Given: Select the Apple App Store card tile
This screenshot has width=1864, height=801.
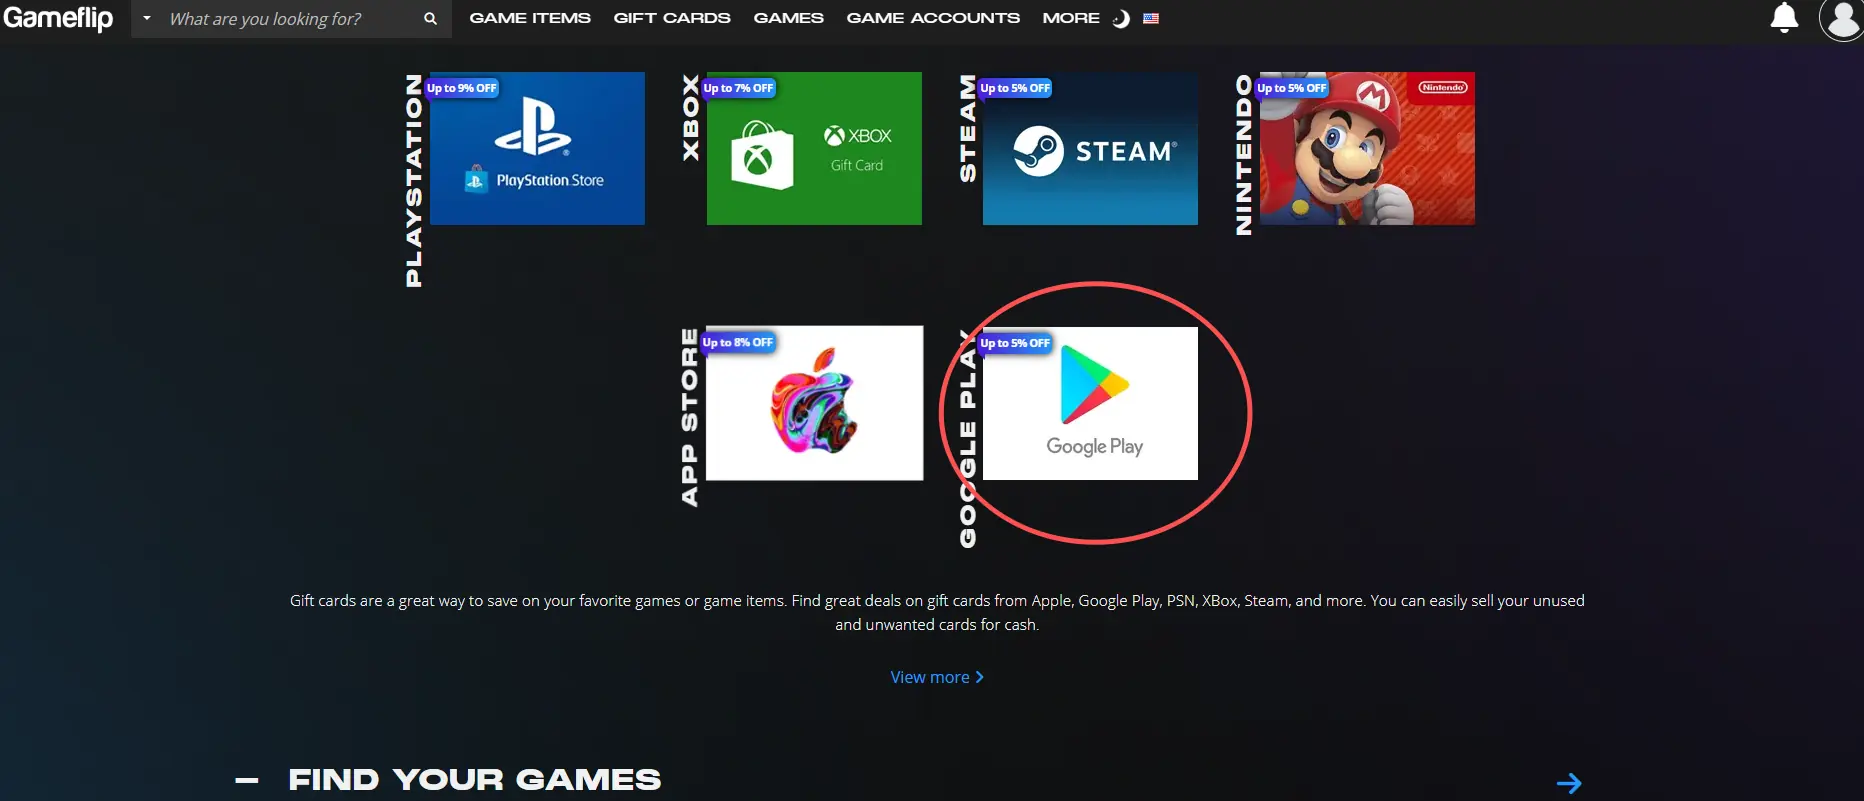Looking at the screenshot, I should (x=814, y=403).
